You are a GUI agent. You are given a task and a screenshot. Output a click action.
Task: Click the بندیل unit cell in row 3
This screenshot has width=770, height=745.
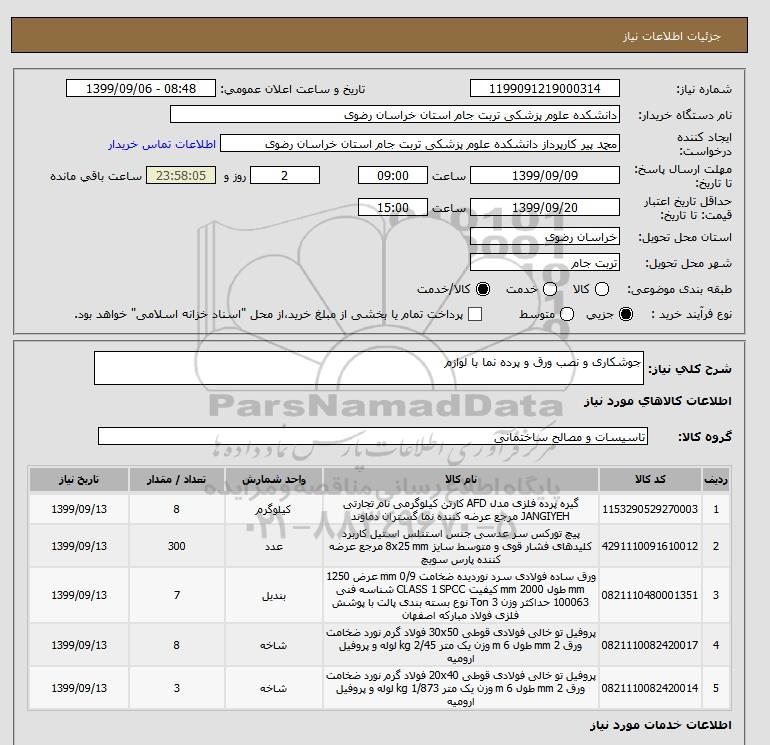click(274, 595)
